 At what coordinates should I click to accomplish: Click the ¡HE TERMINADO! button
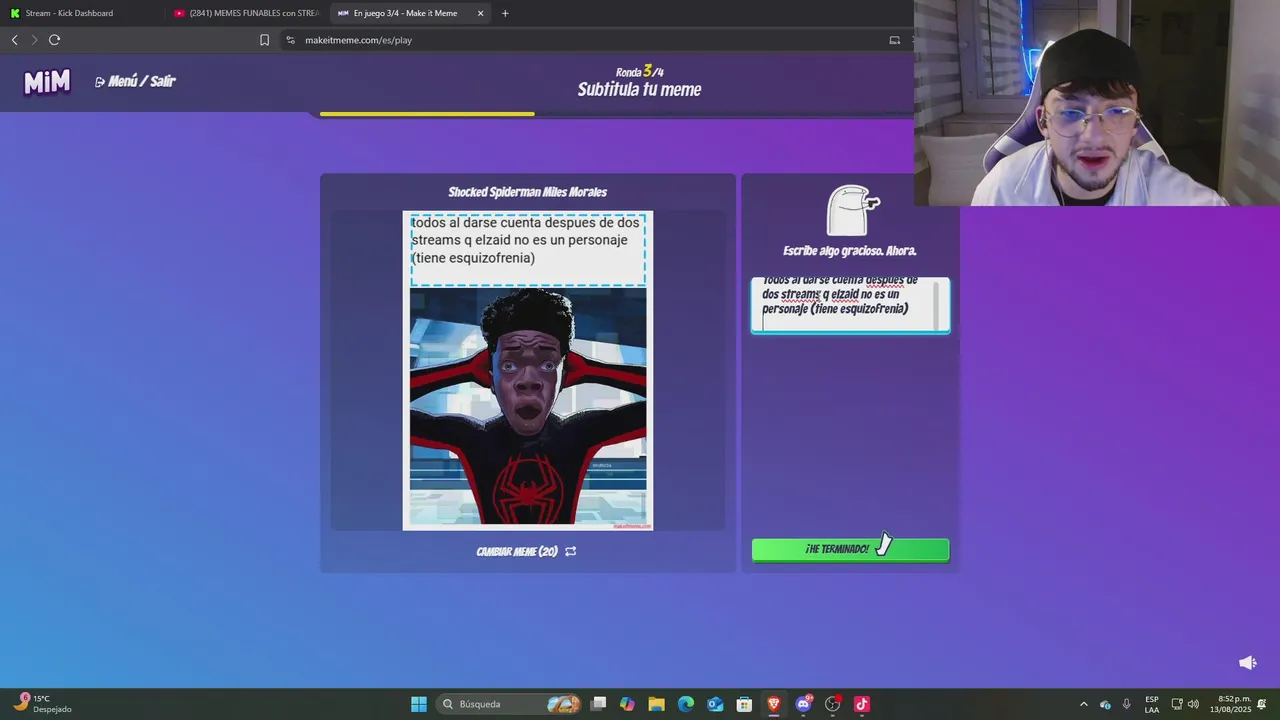pyautogui.click(x=850, y=549)
